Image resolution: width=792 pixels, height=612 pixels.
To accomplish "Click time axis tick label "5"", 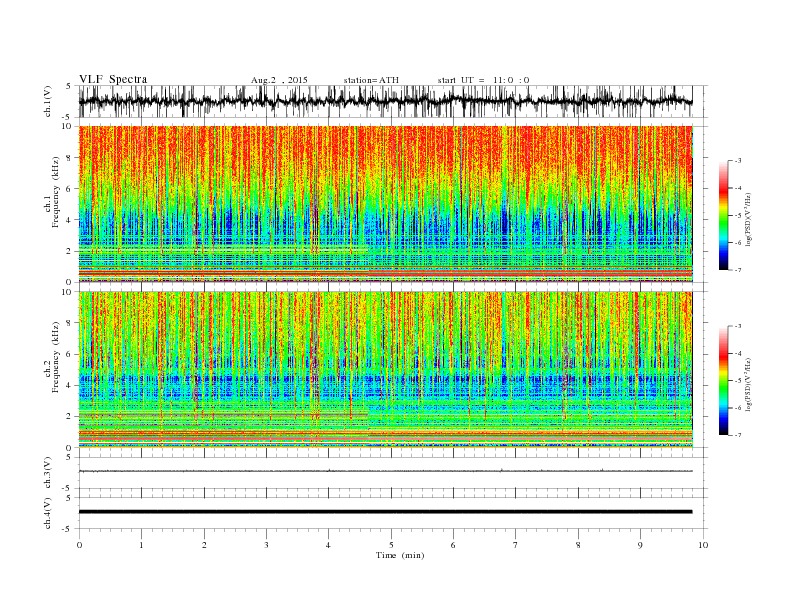I will [x=391, y=545].
